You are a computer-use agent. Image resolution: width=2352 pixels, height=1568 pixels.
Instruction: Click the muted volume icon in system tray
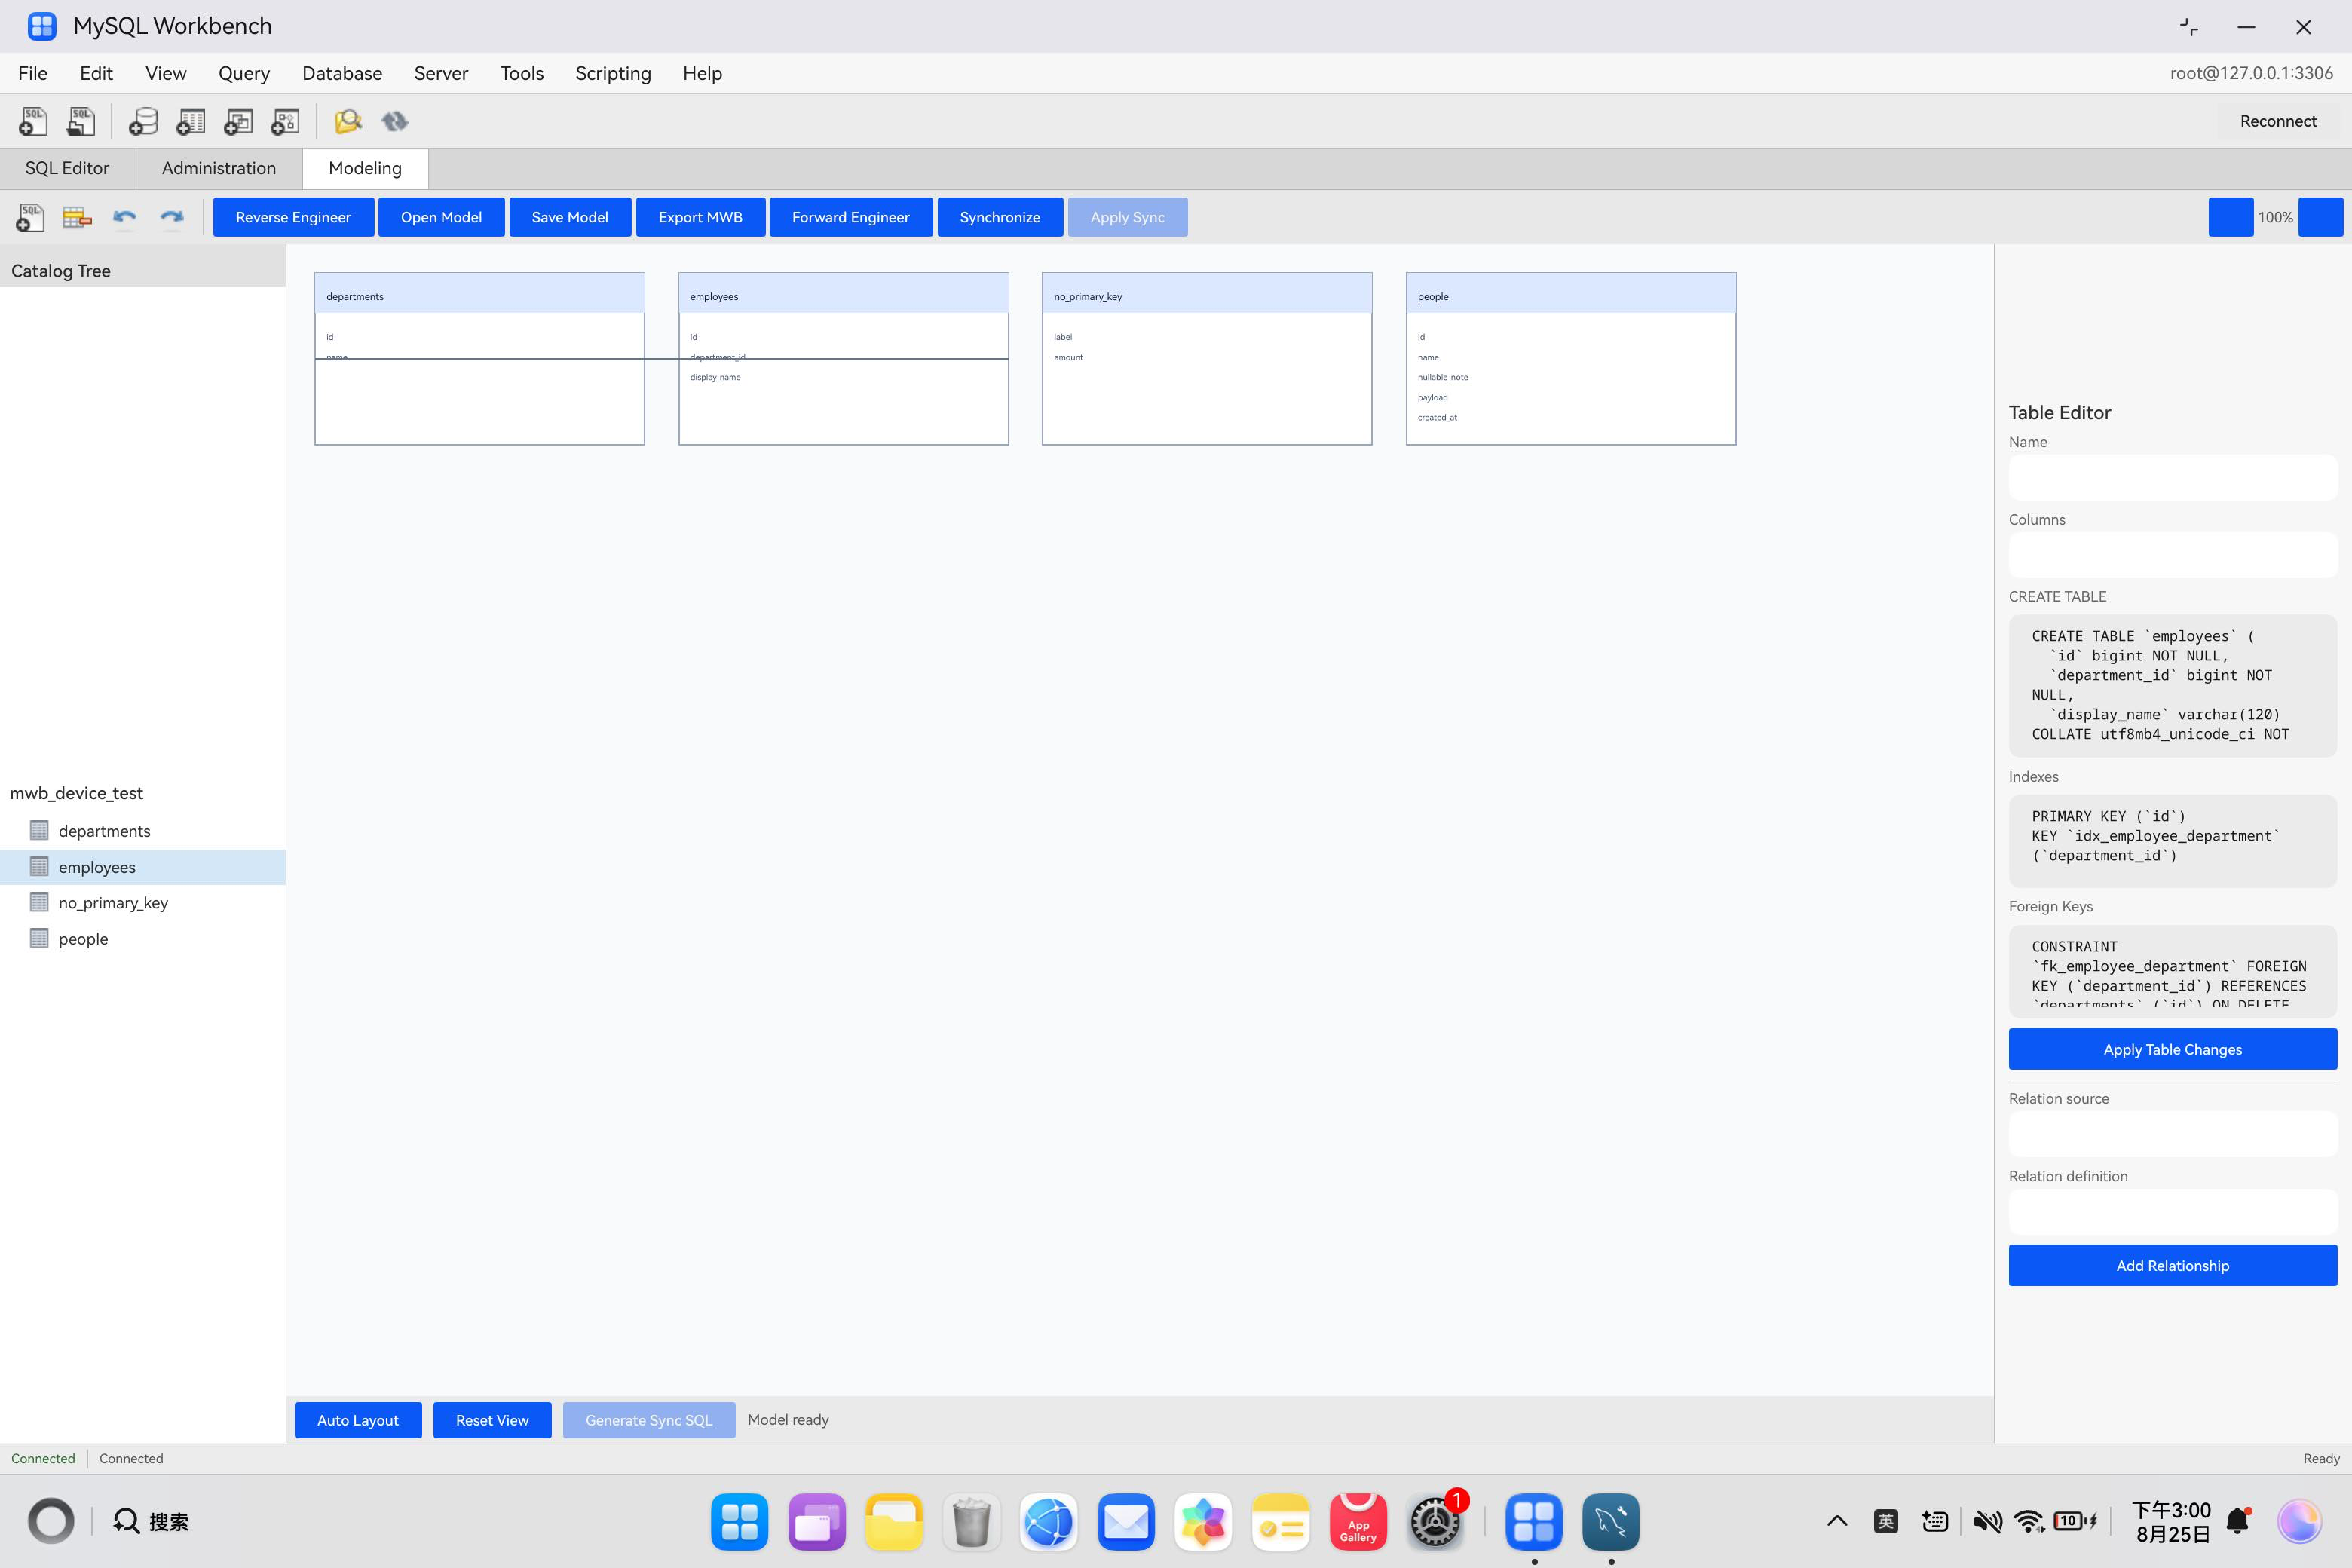coord(1987,1521)
